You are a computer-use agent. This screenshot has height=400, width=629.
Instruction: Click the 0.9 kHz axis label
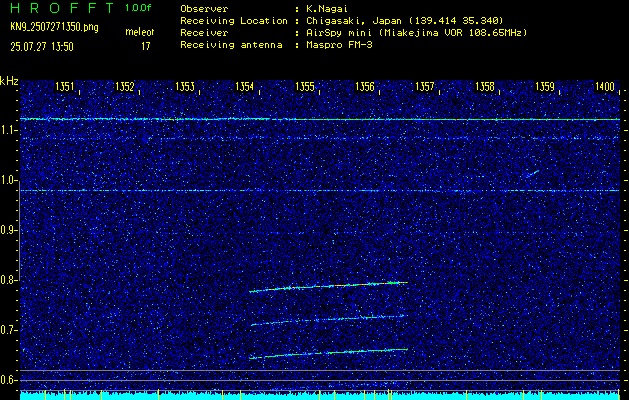pyautogui.click(x=8, y=230)
